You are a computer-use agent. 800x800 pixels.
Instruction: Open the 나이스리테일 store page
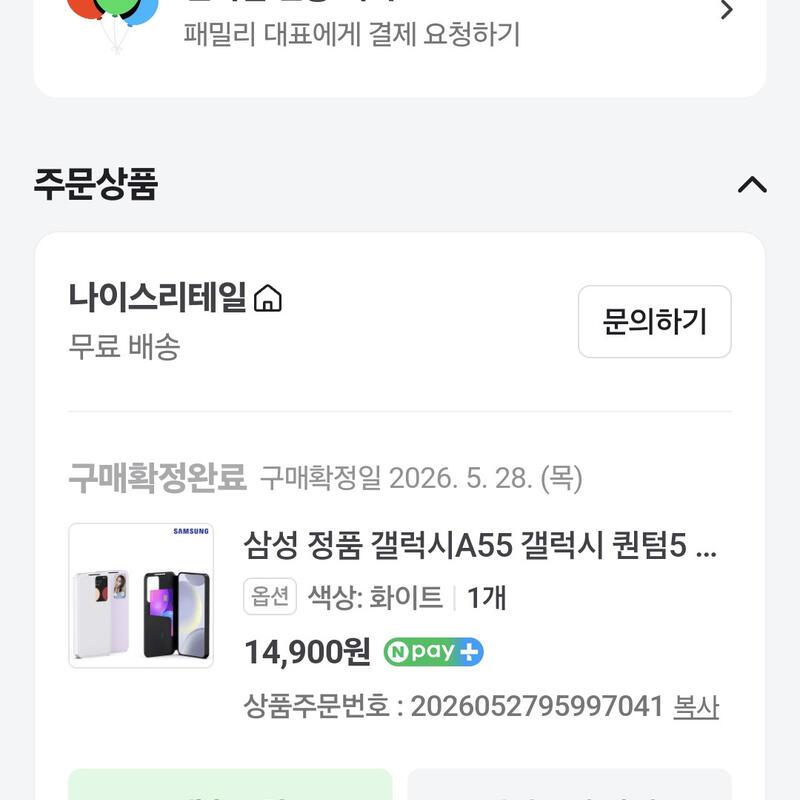(x=158, y=297)
